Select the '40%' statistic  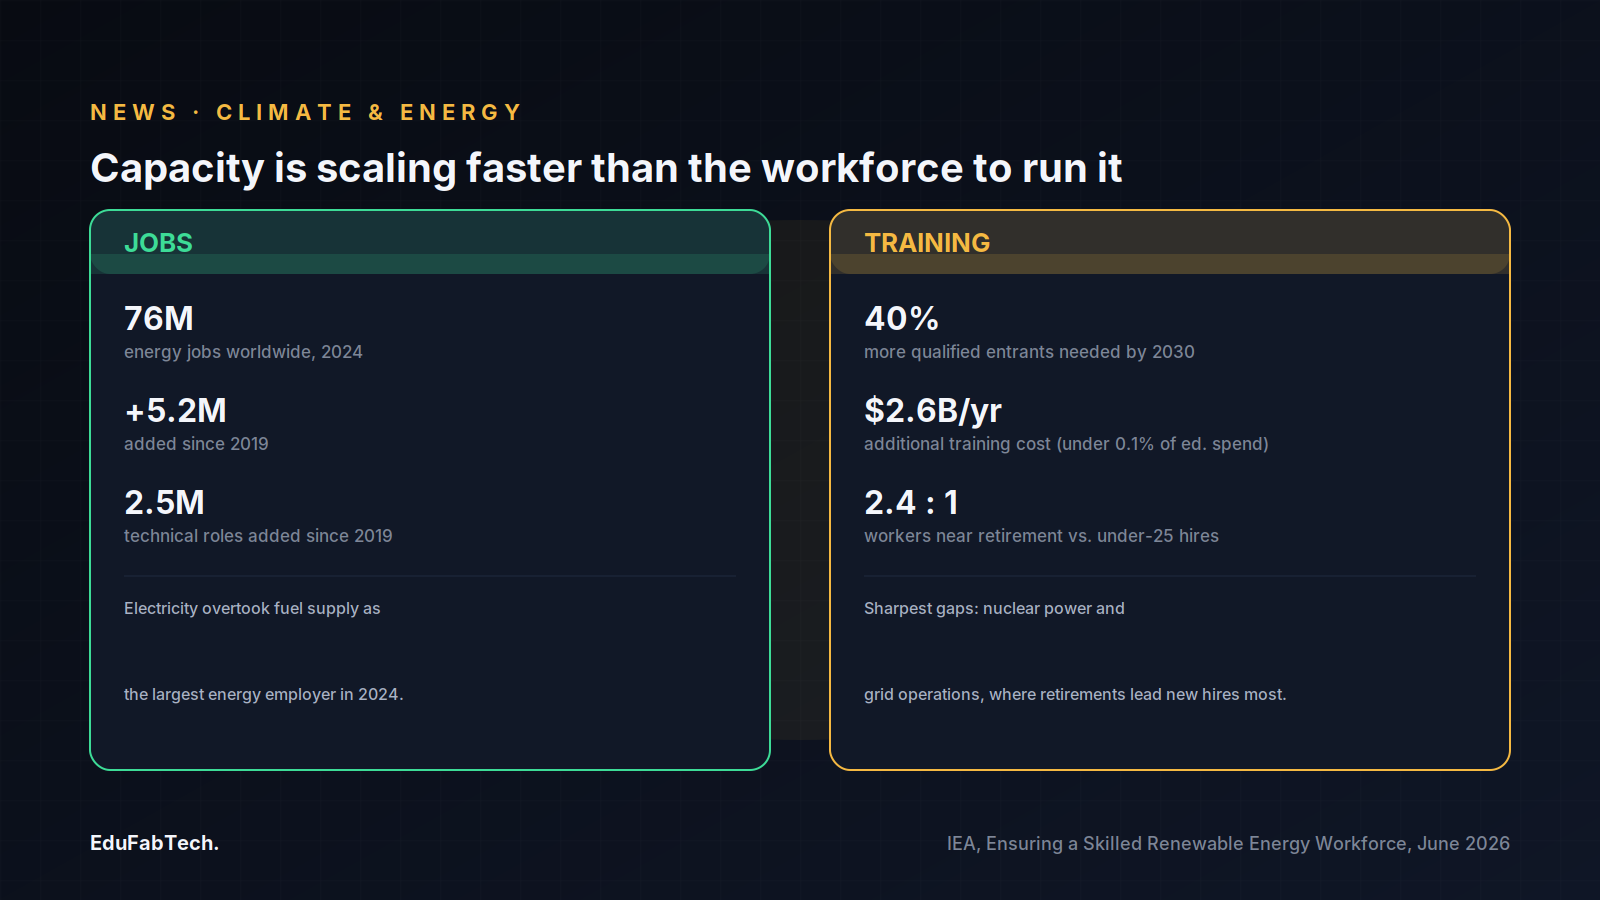(x=901, y=318)
